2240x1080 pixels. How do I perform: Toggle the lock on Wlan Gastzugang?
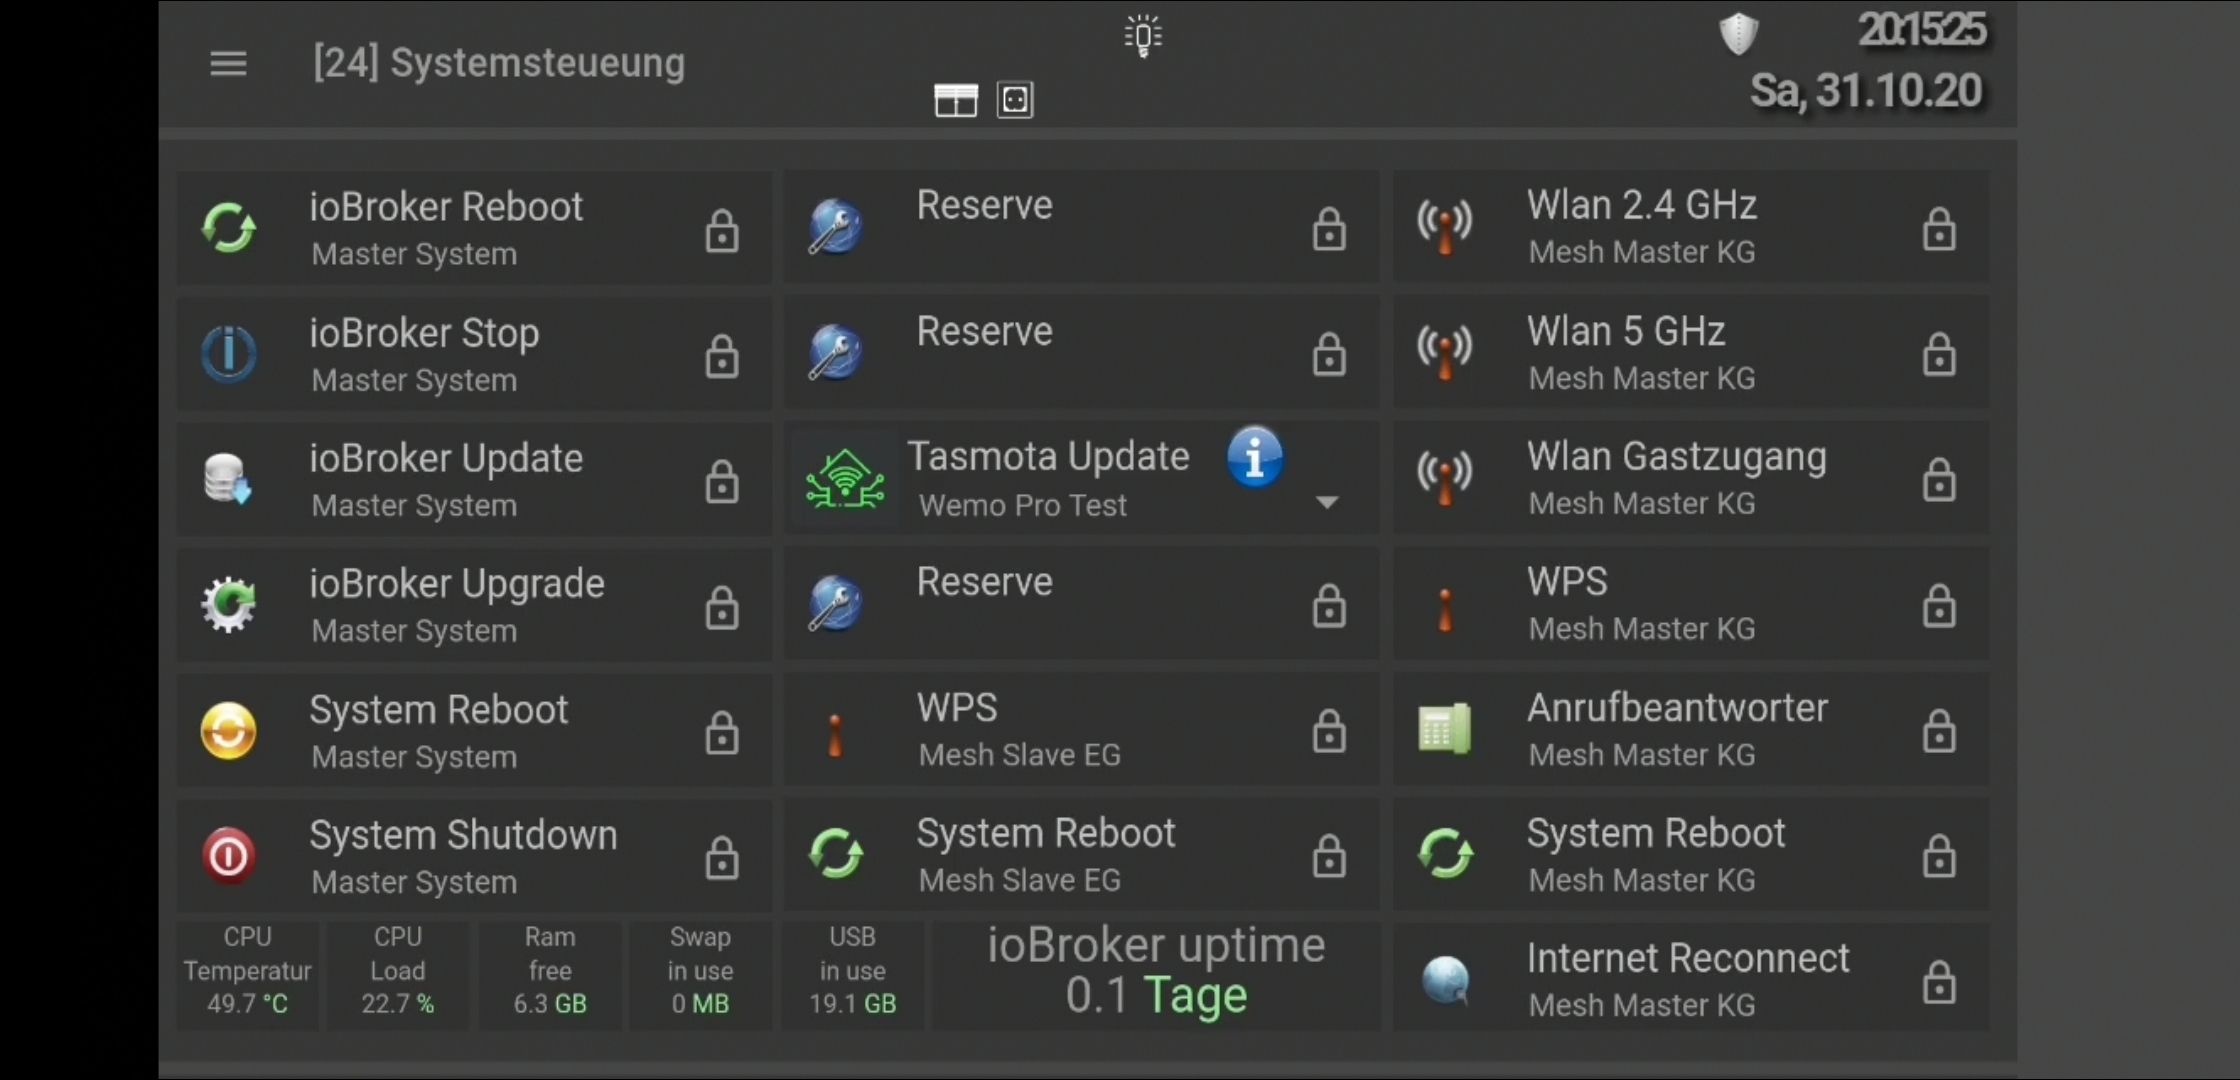coord(1938,480)
